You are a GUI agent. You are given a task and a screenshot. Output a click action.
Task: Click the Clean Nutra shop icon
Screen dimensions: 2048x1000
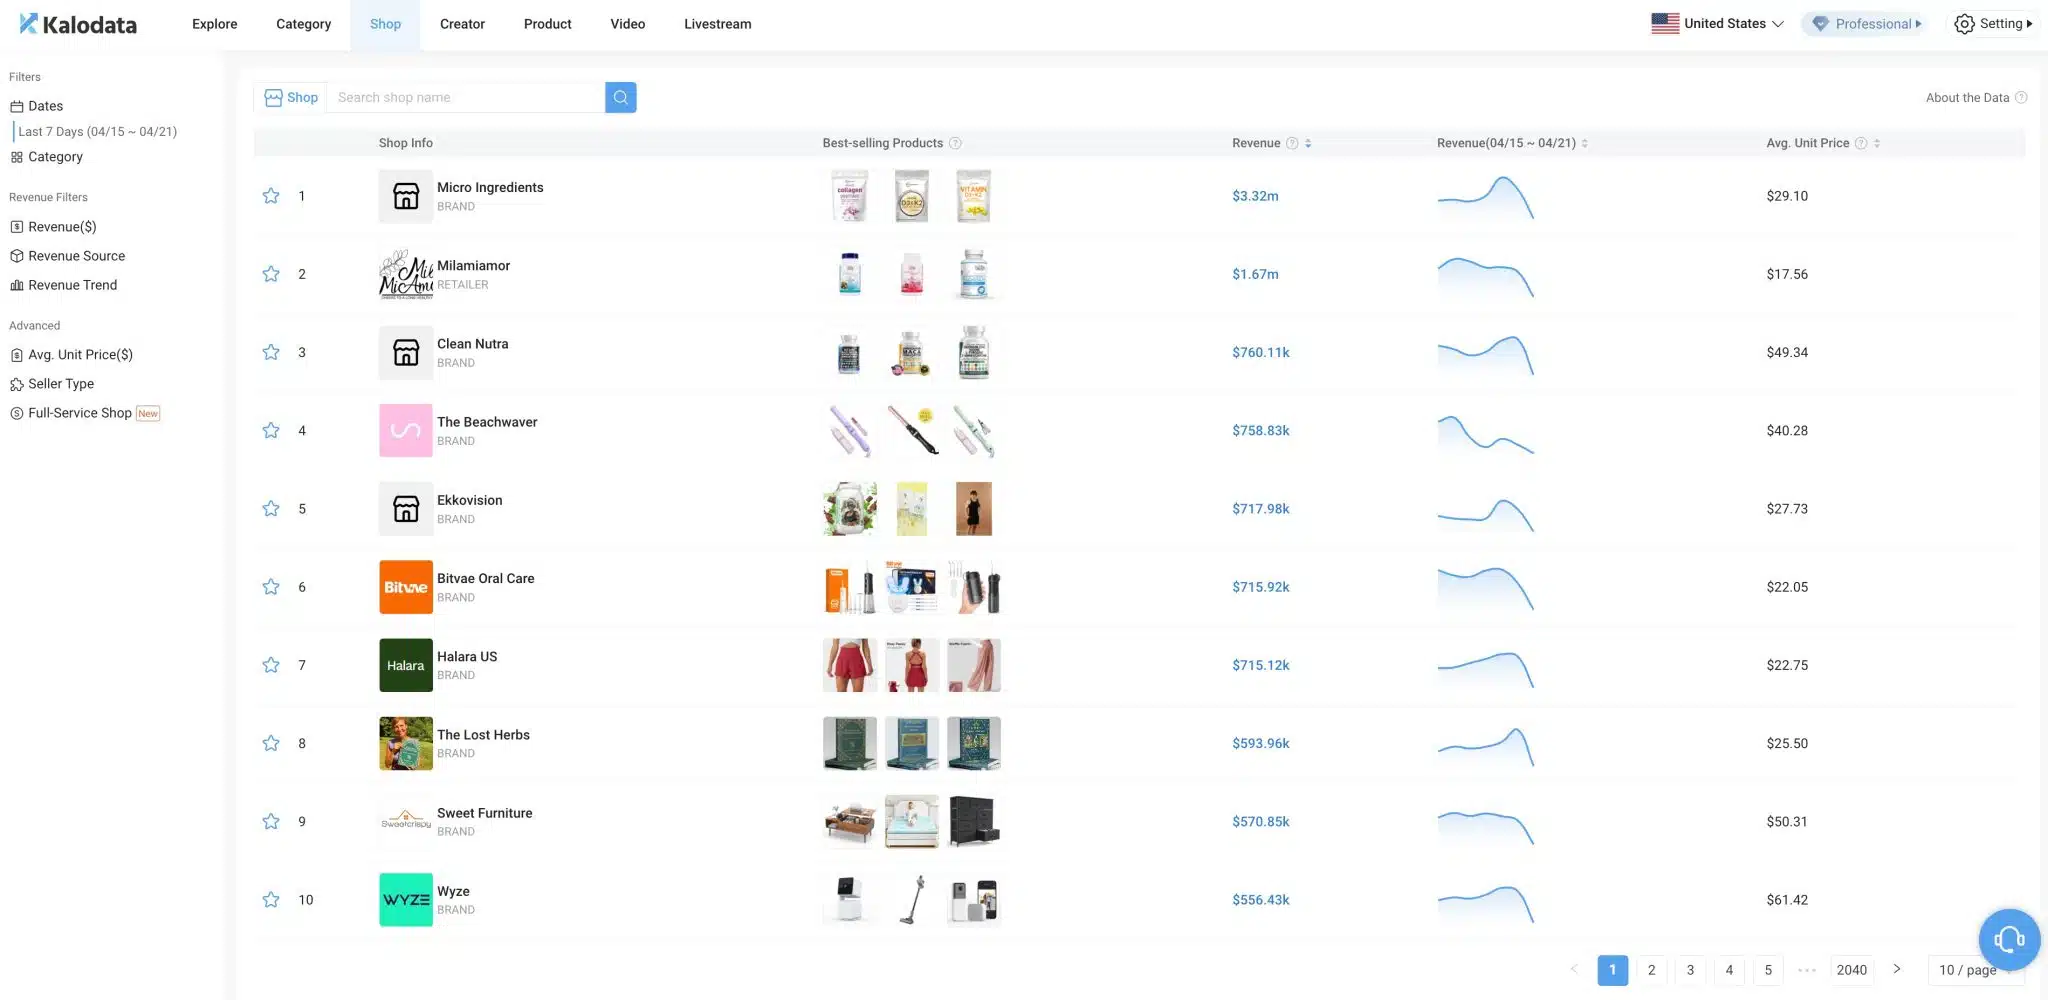pyautogui.click(x=406, y=352)
